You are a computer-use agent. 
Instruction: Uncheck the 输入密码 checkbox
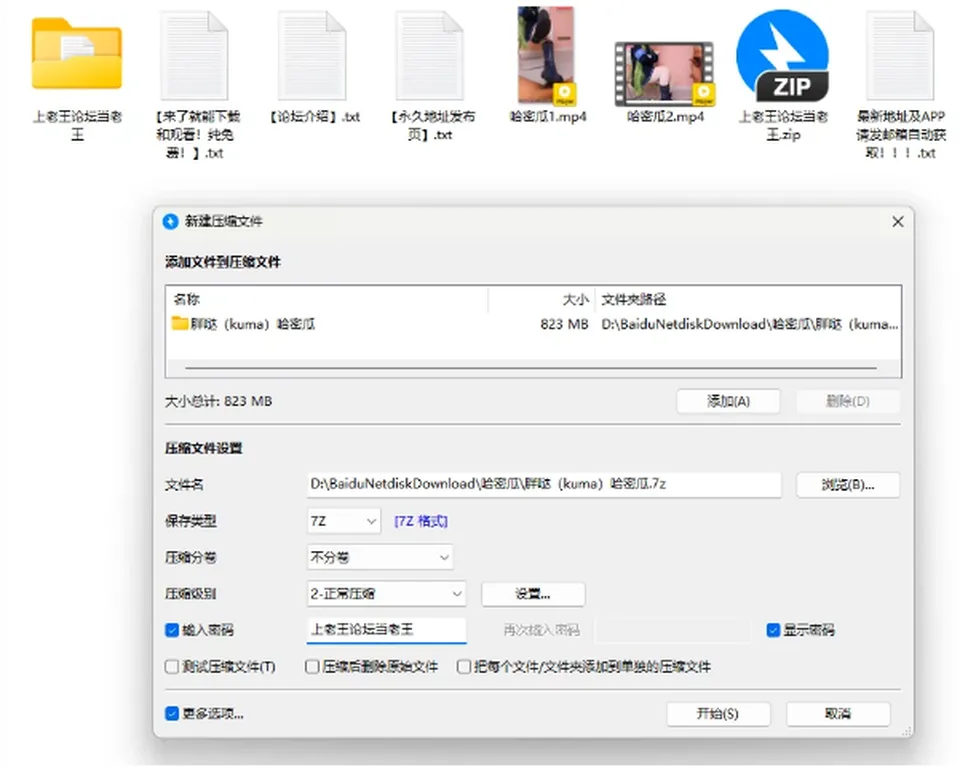172,630
